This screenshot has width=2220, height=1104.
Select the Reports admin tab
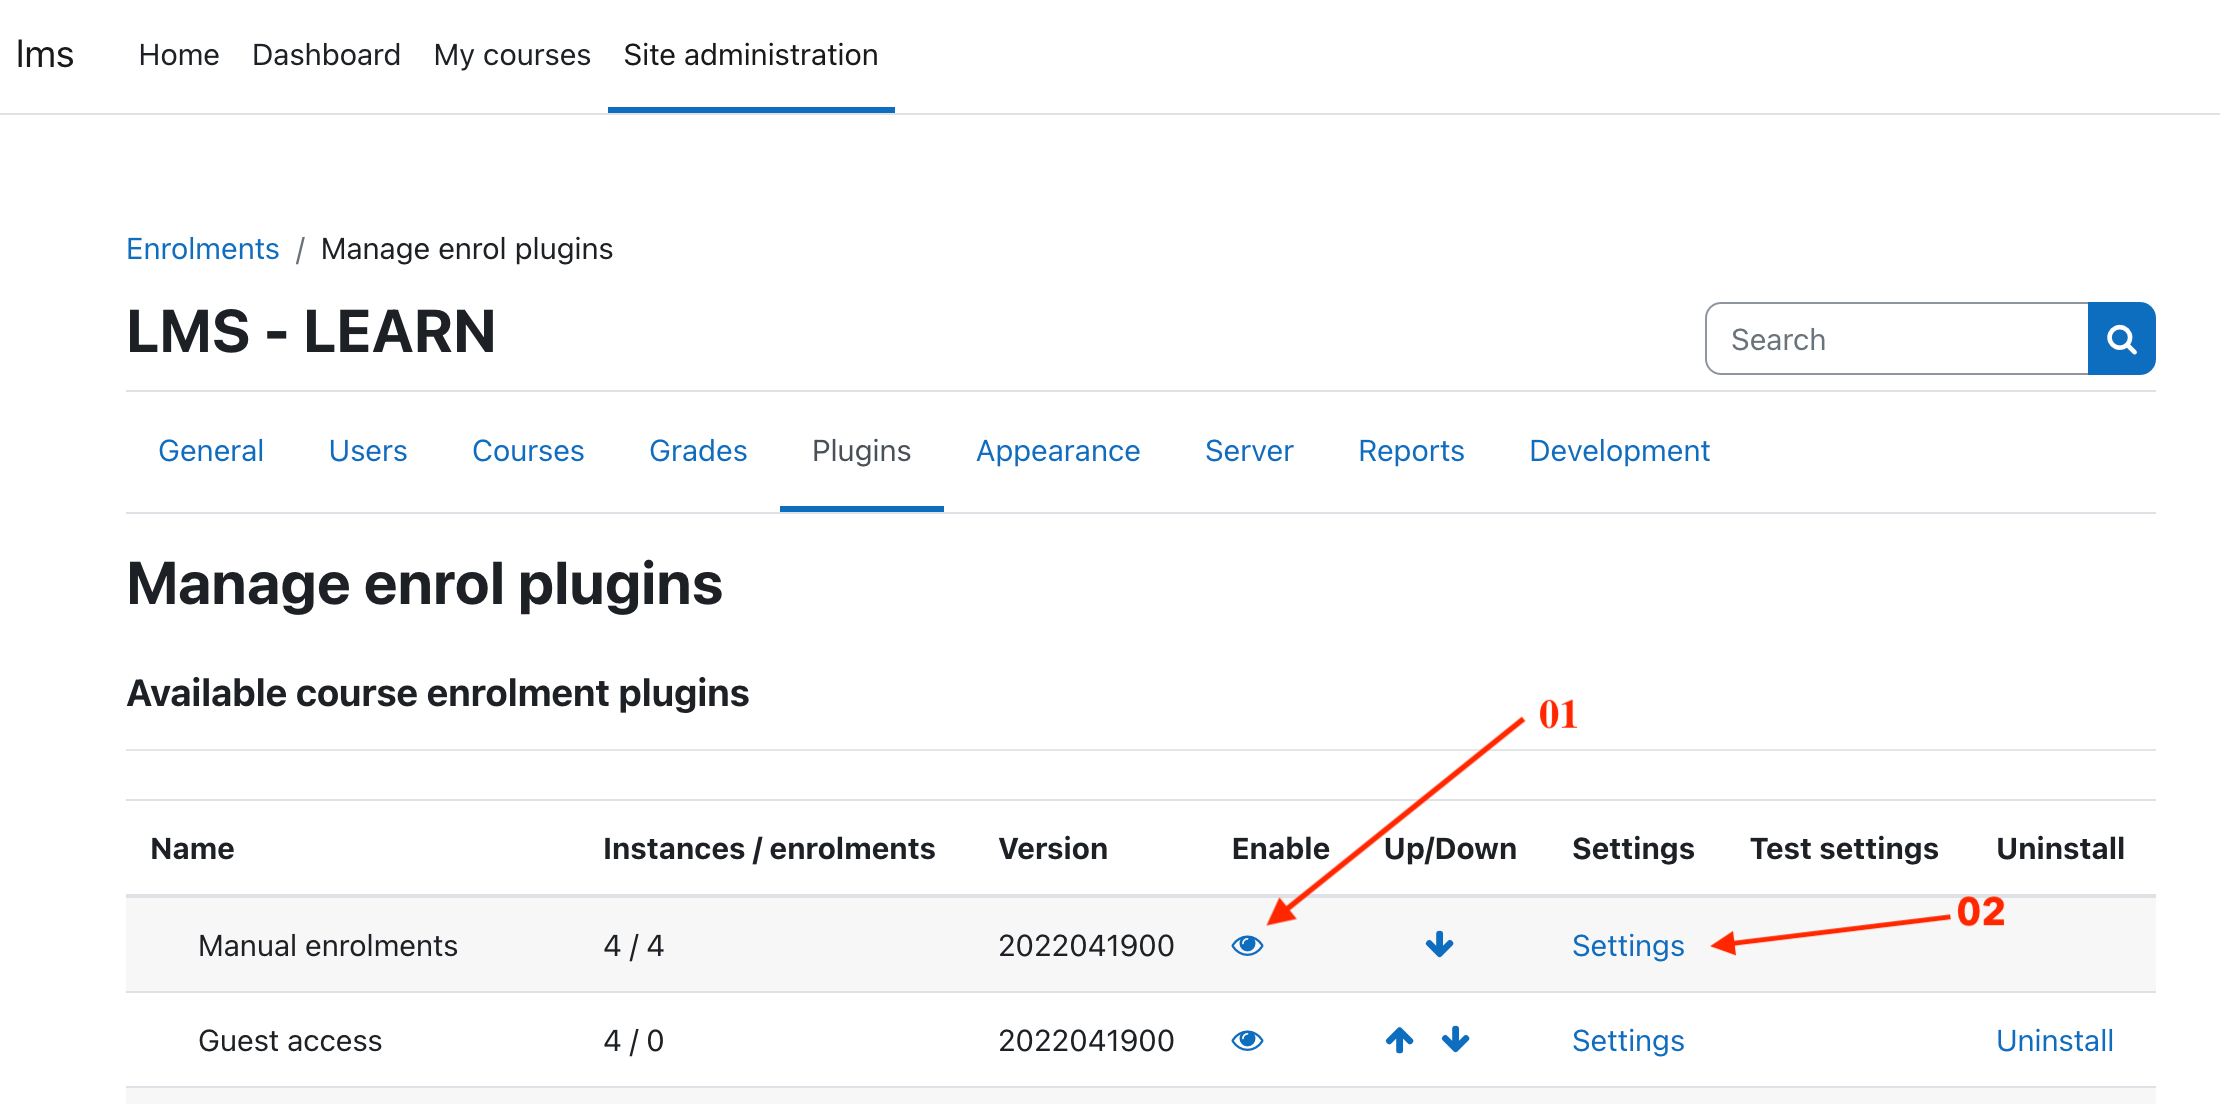1410,451
